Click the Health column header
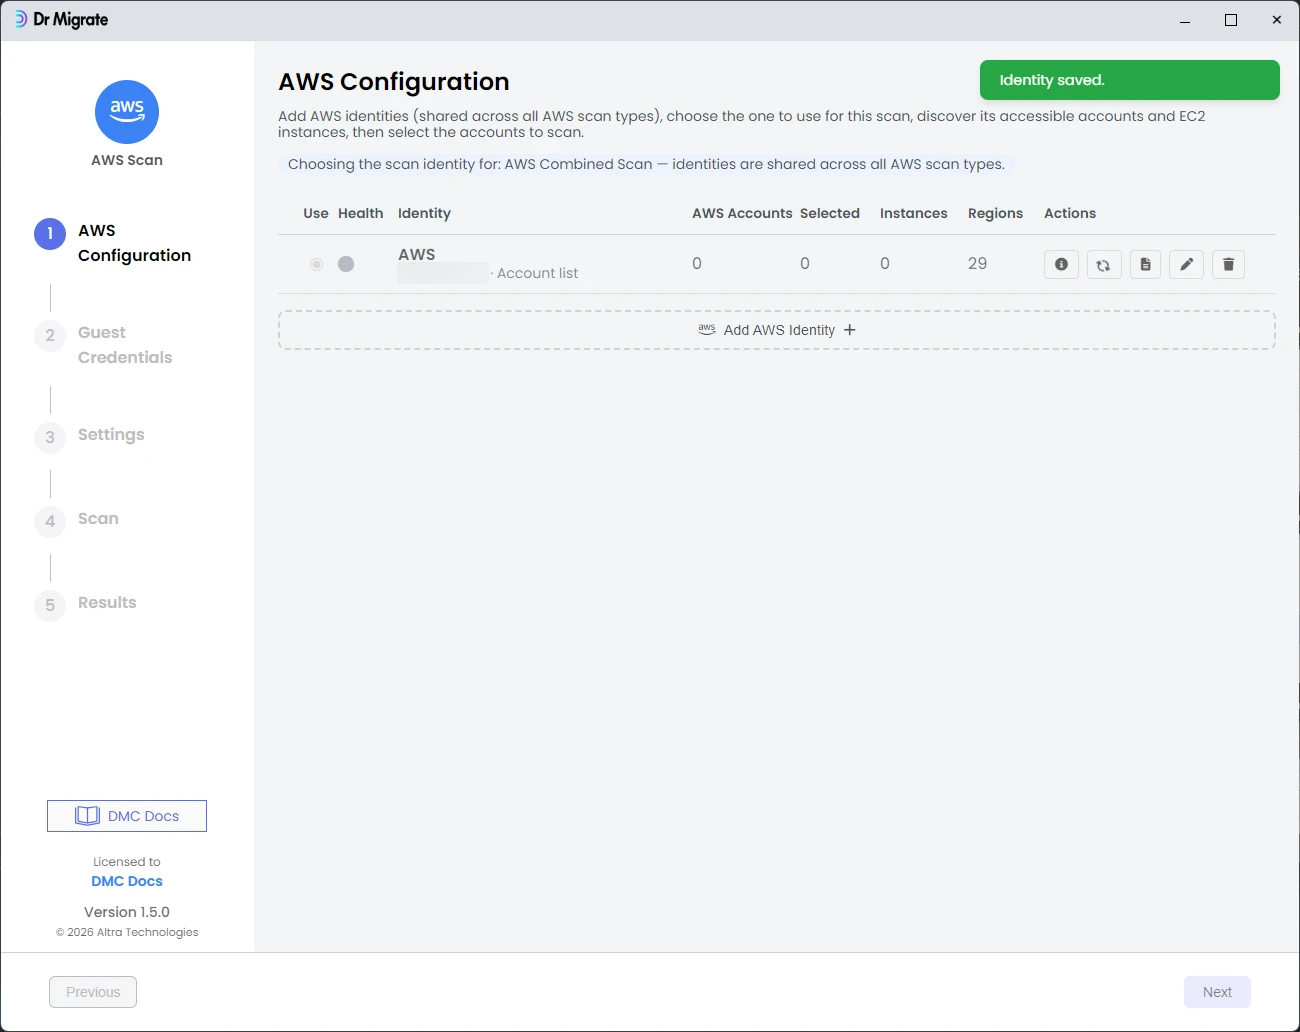Screen dimensions: 1300x1032 point(361,213)
